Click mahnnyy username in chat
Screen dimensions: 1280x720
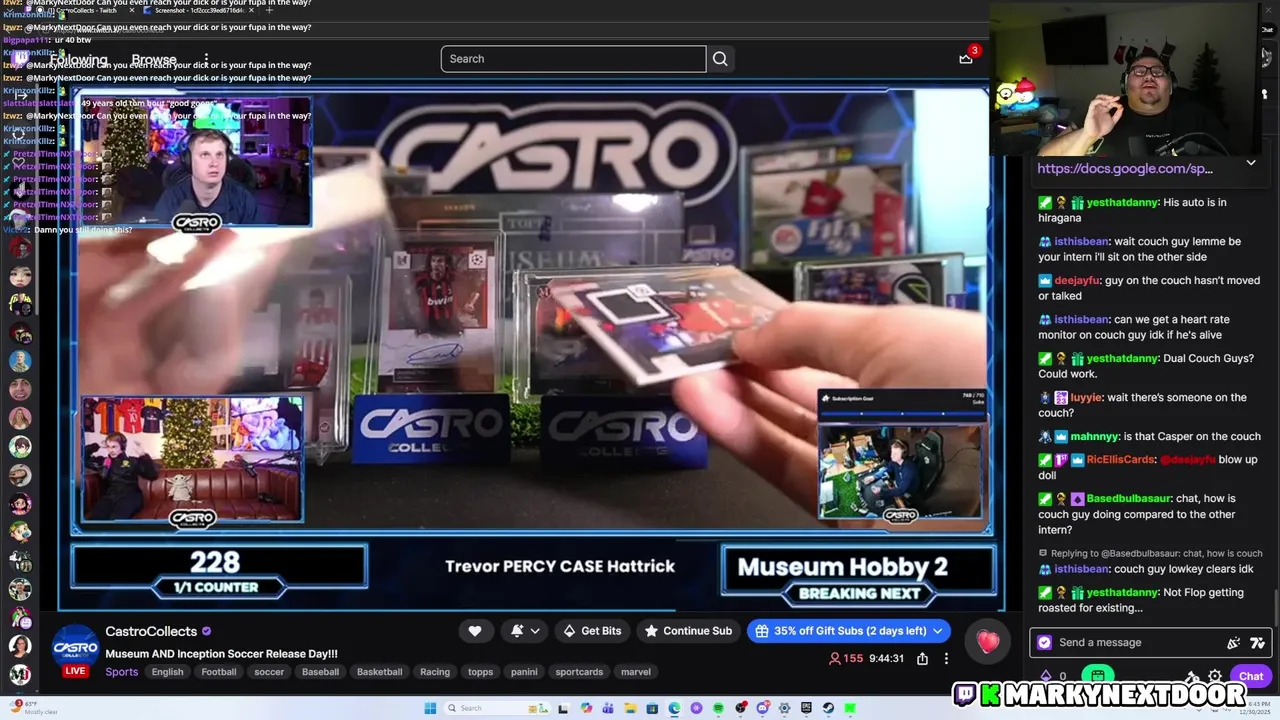coord(1094,437)
